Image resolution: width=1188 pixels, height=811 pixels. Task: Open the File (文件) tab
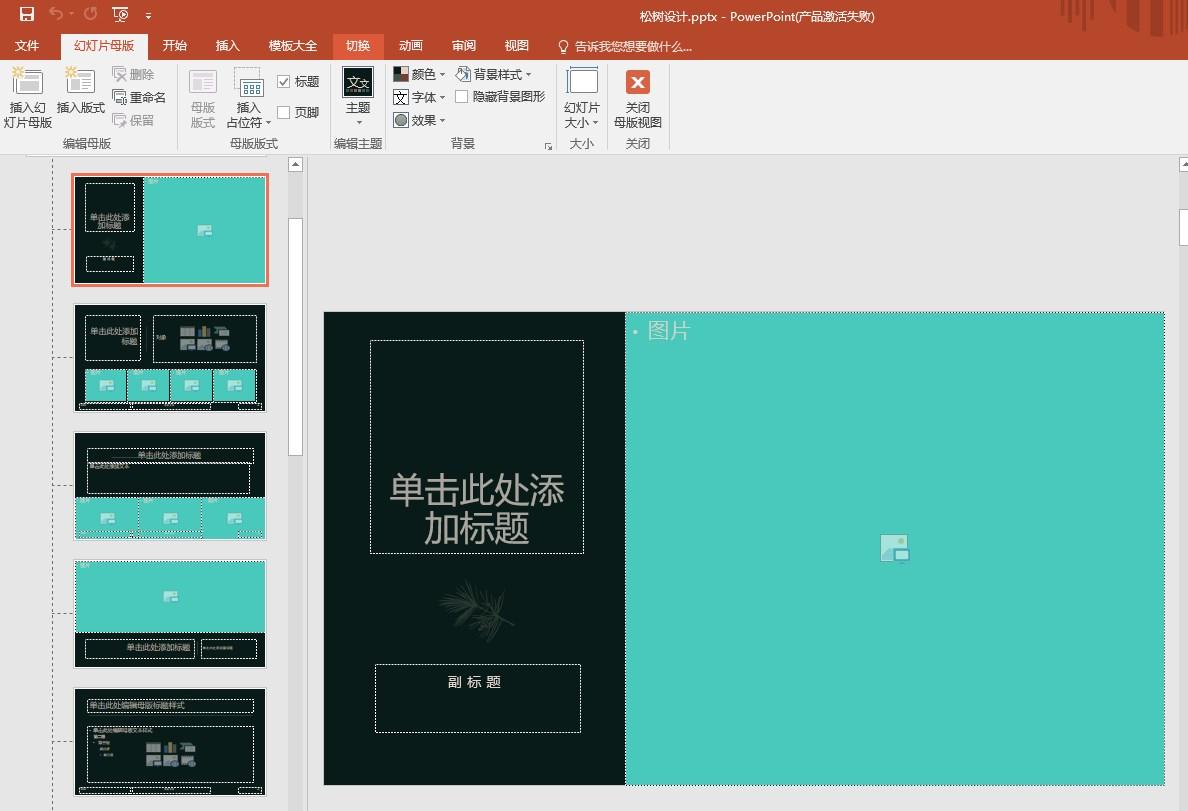point(27,45)
